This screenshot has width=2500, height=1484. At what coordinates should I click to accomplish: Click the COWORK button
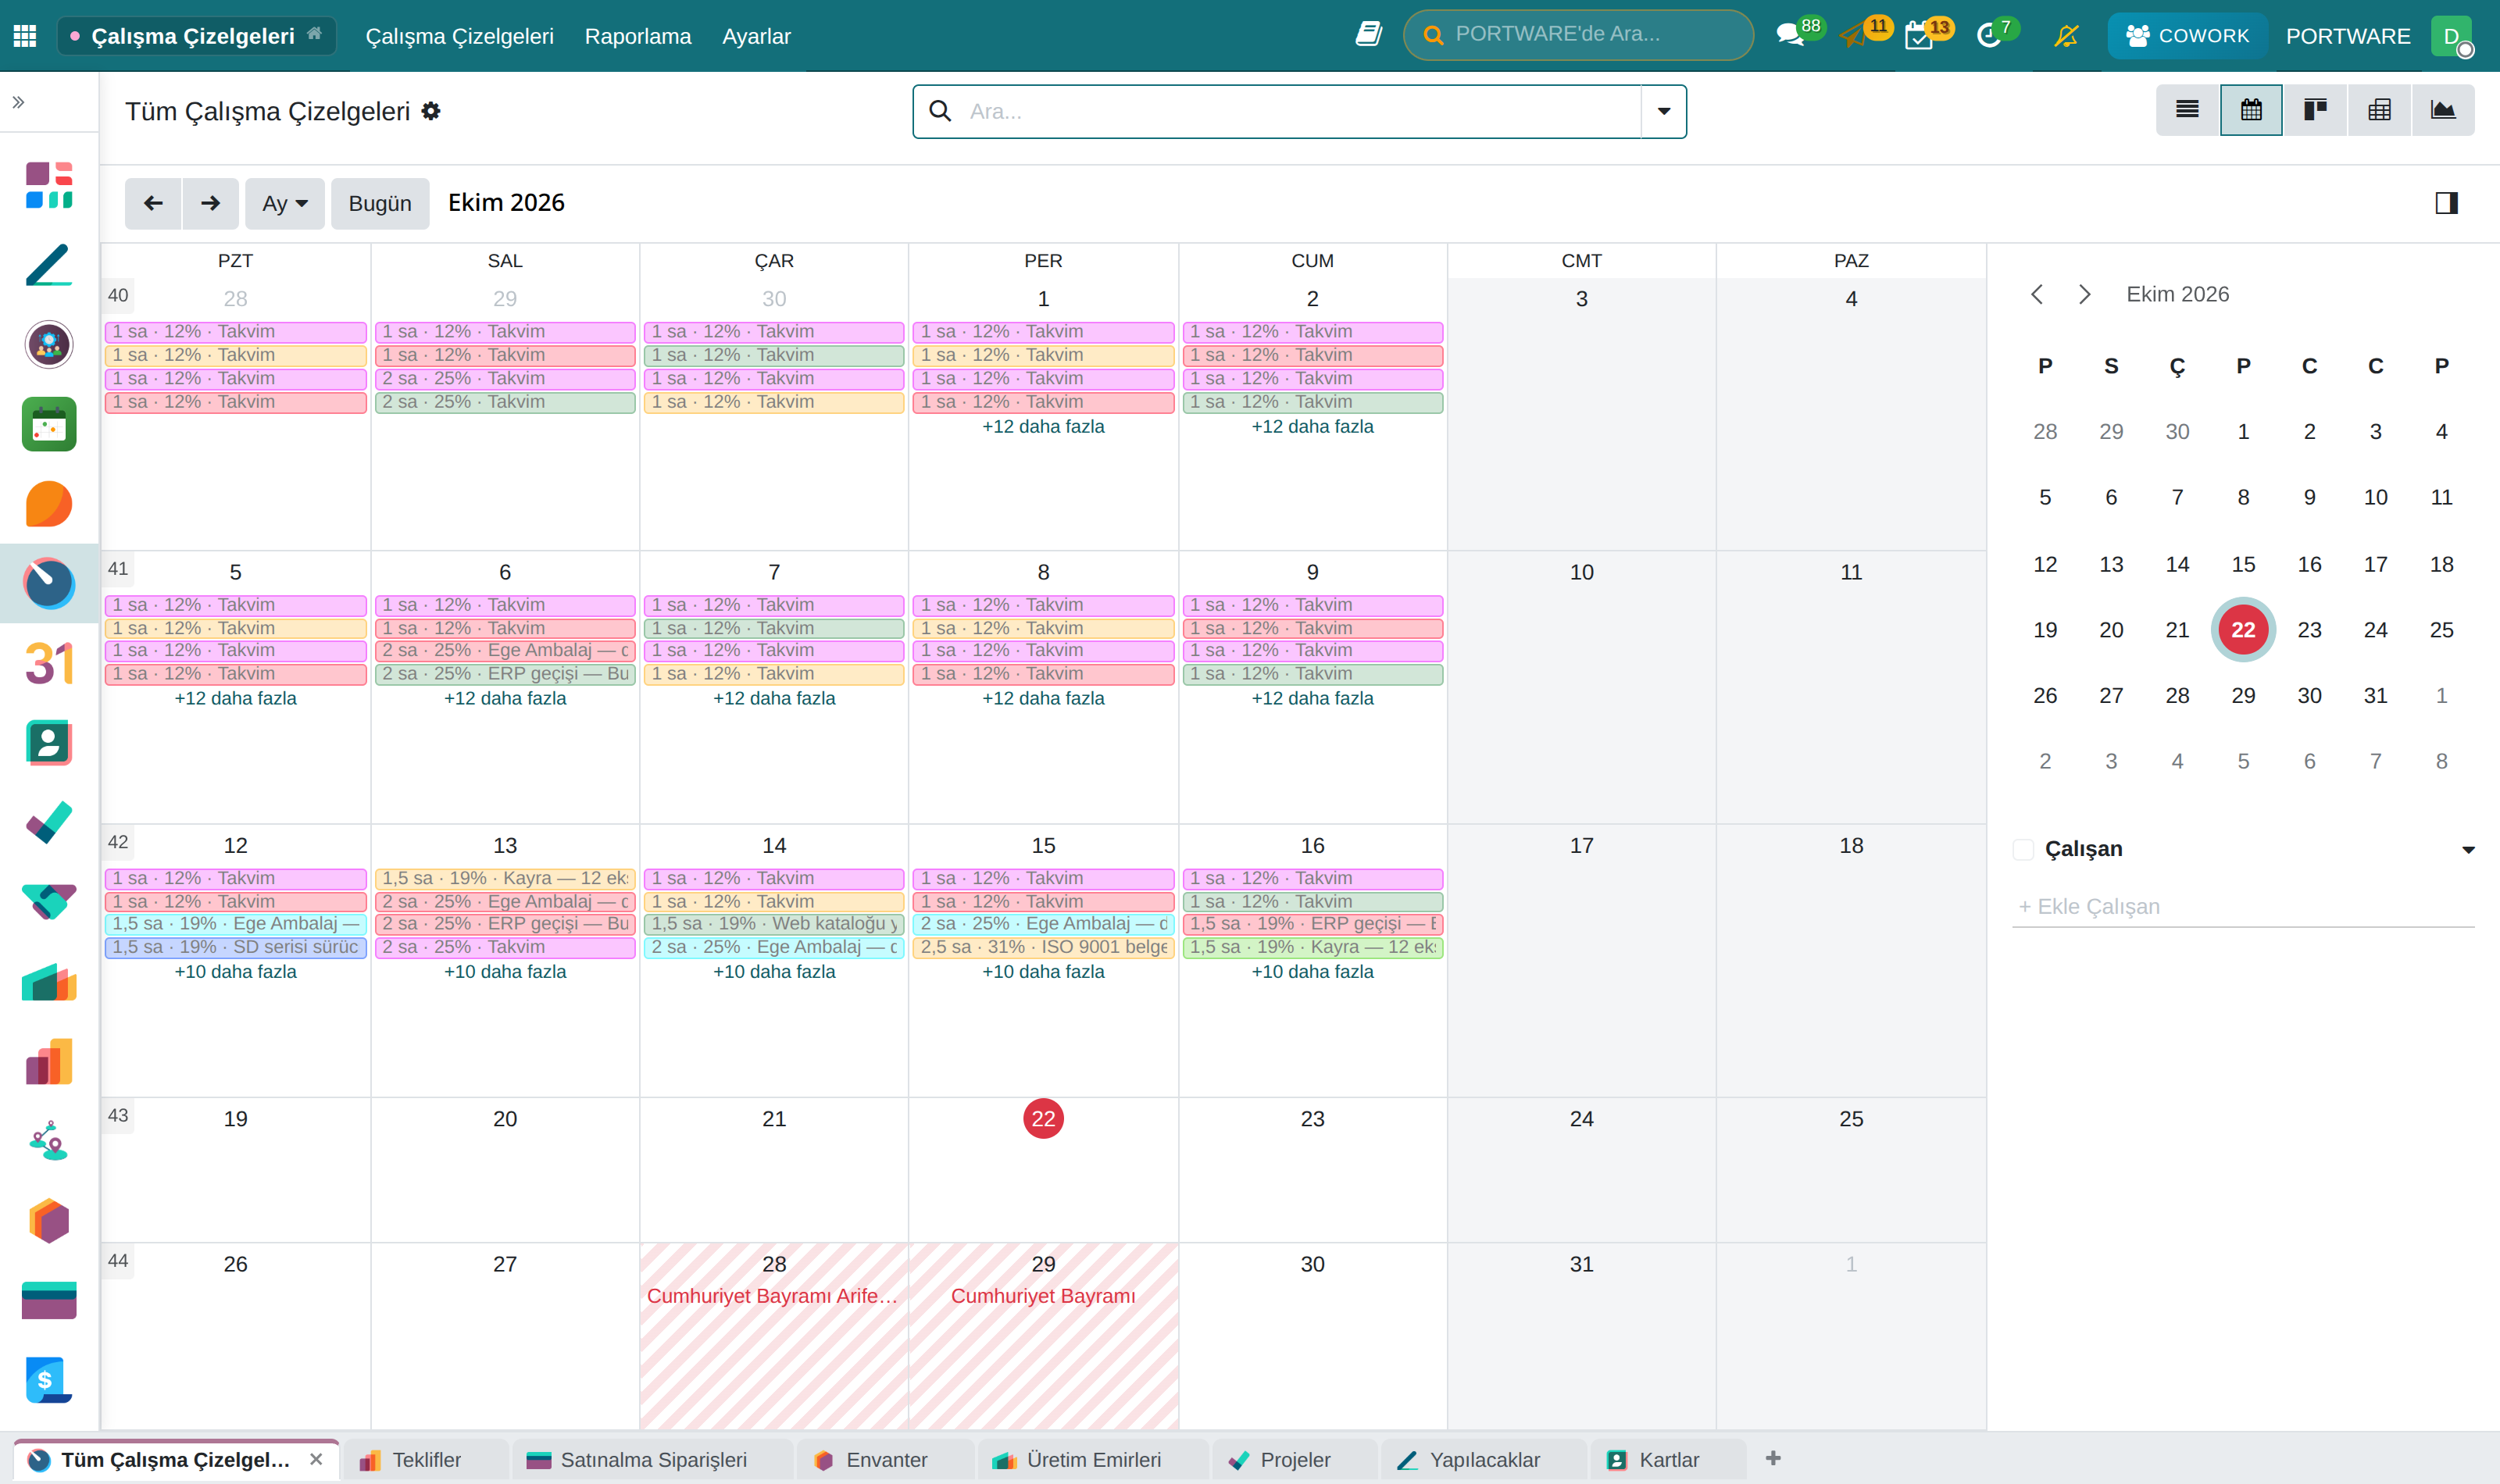point(2187,36)
